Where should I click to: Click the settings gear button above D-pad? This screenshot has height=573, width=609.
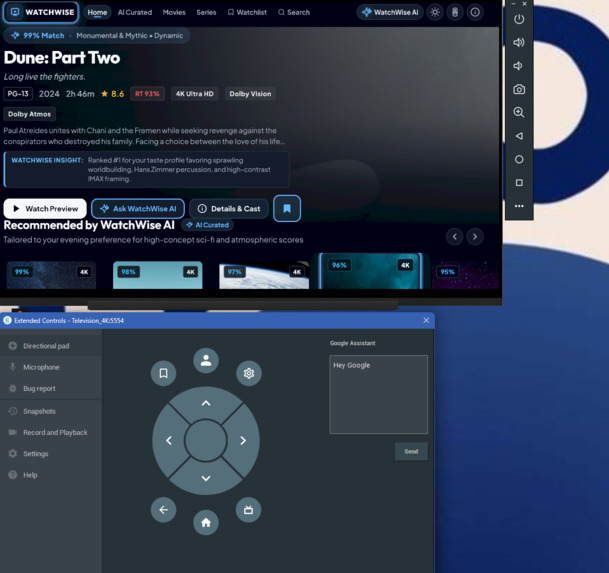(x=249, y=373)
